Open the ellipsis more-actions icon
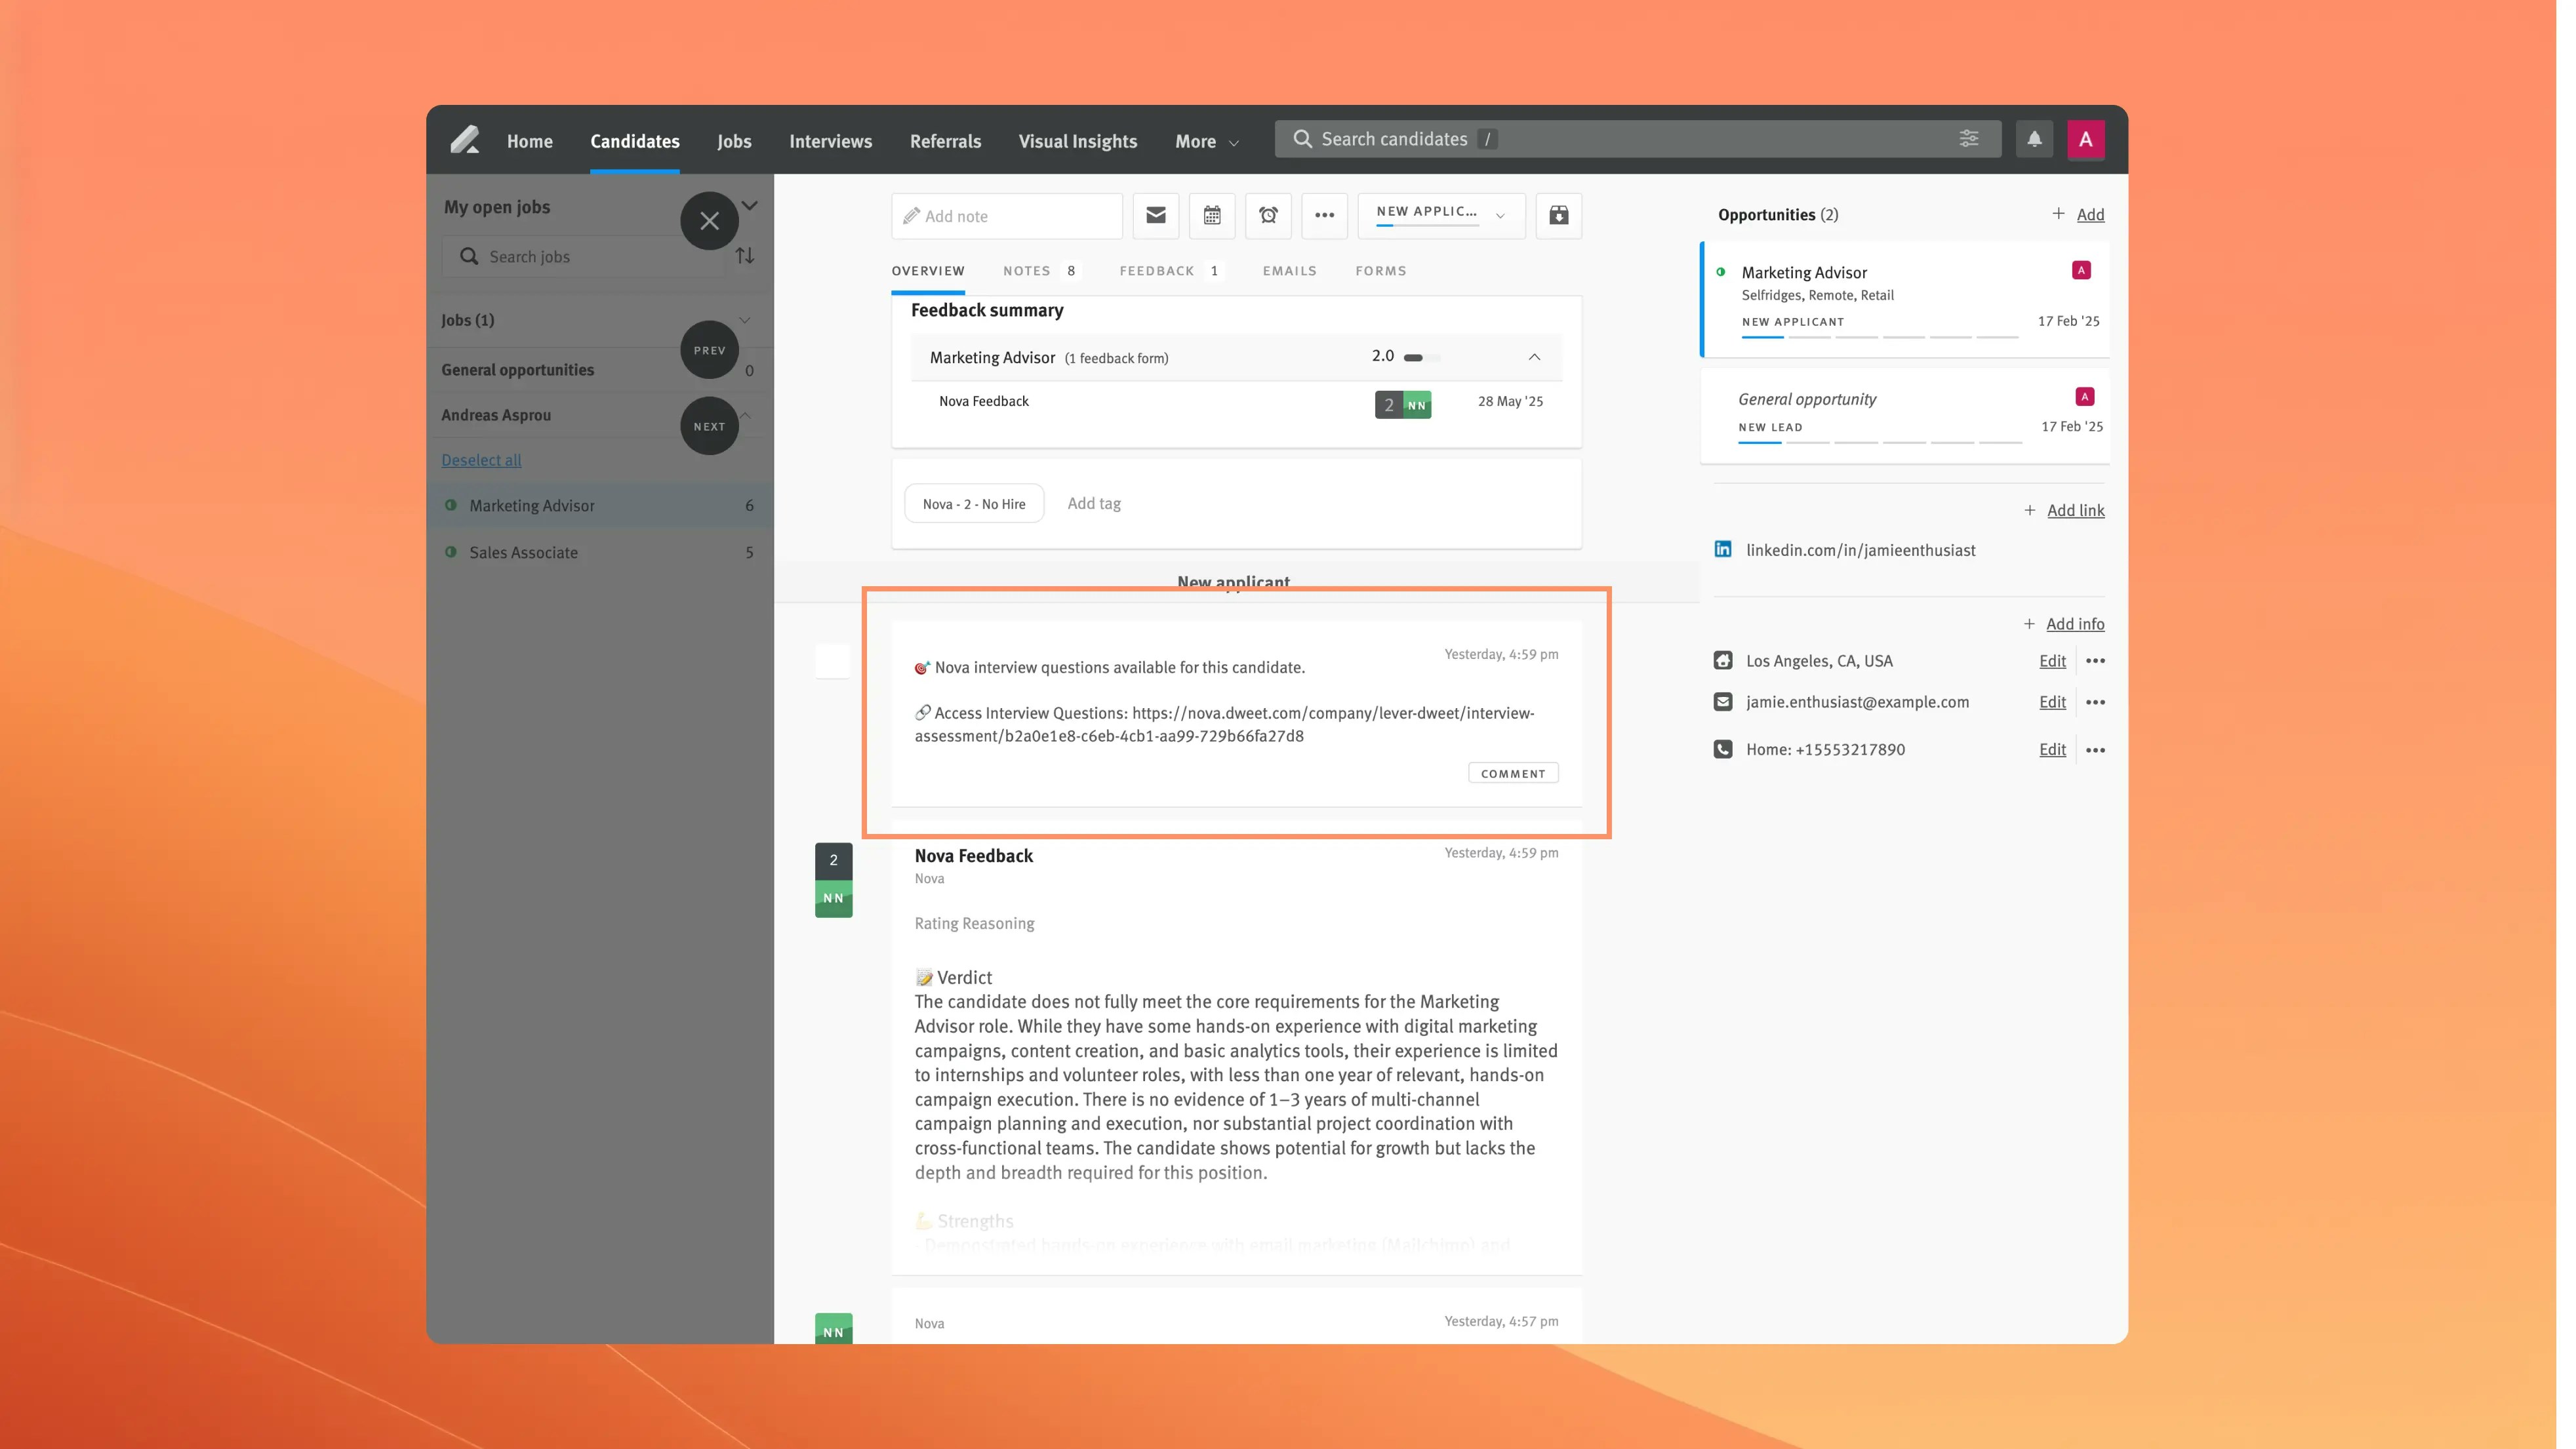Image resolution: width=2576 pixels, height=1449 pixels. point(1324,215)
